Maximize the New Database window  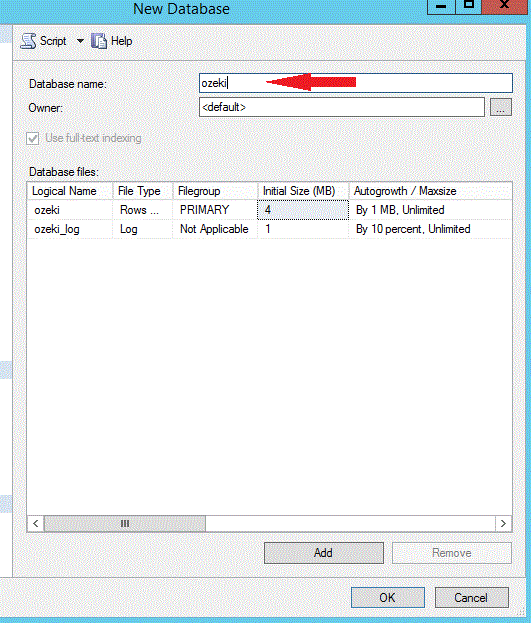[x=469, y=6]
